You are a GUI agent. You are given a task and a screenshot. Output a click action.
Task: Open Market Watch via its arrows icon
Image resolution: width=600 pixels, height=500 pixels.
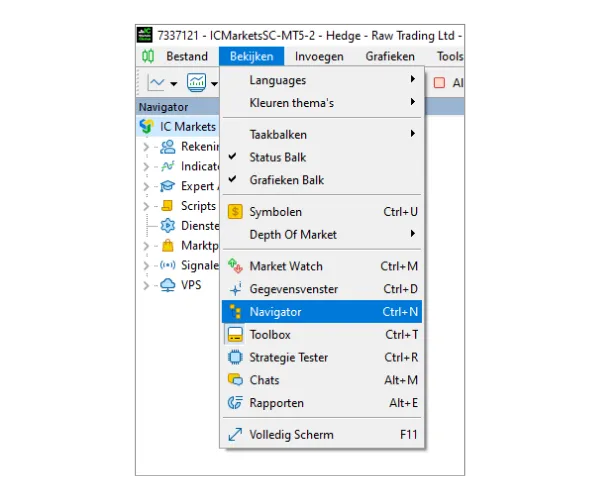click(235, 266)
